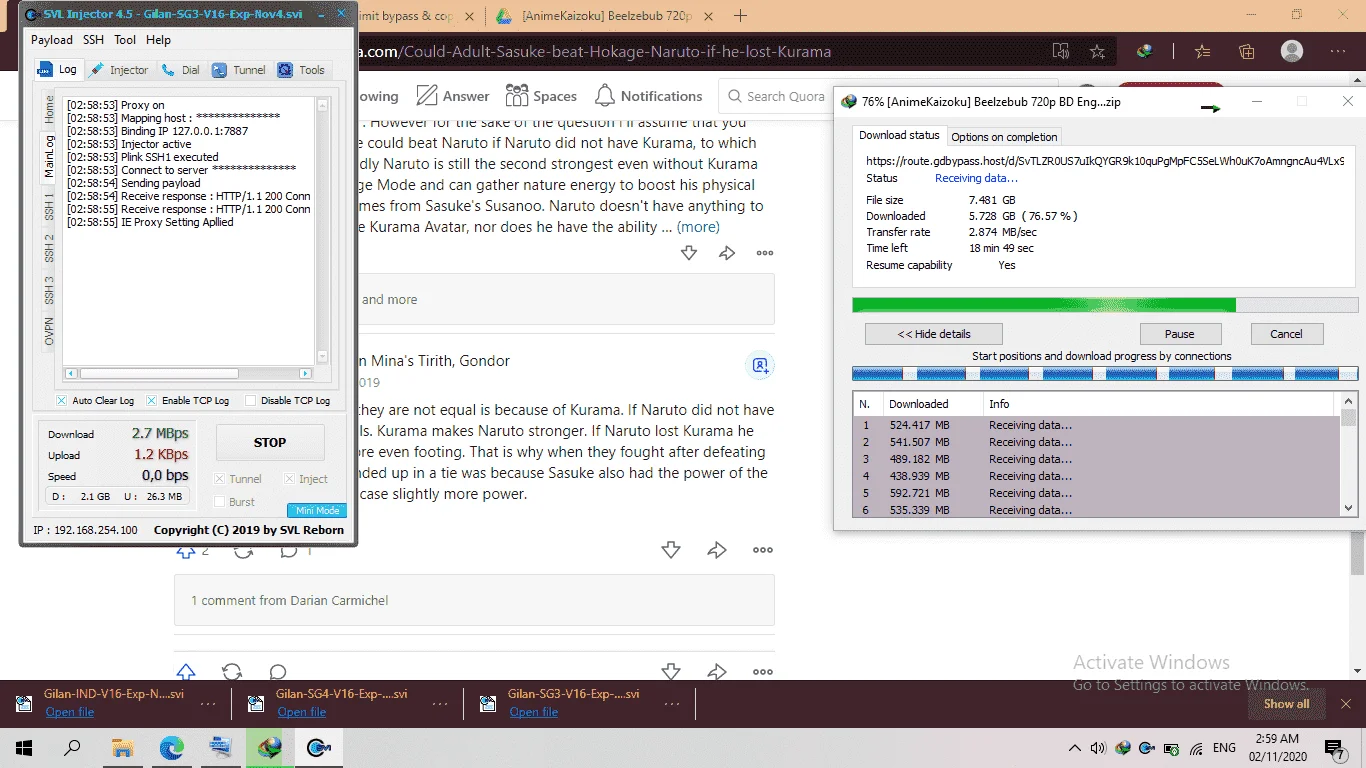This screenshot has height=768, width=1366.
Task: Open the SSH menu
Action: (93, 40)
